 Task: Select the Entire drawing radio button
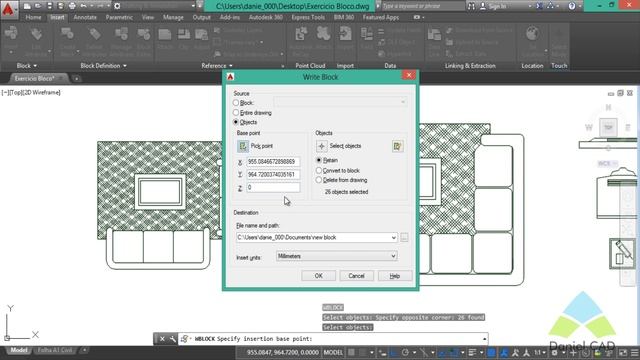click(236, 112)
